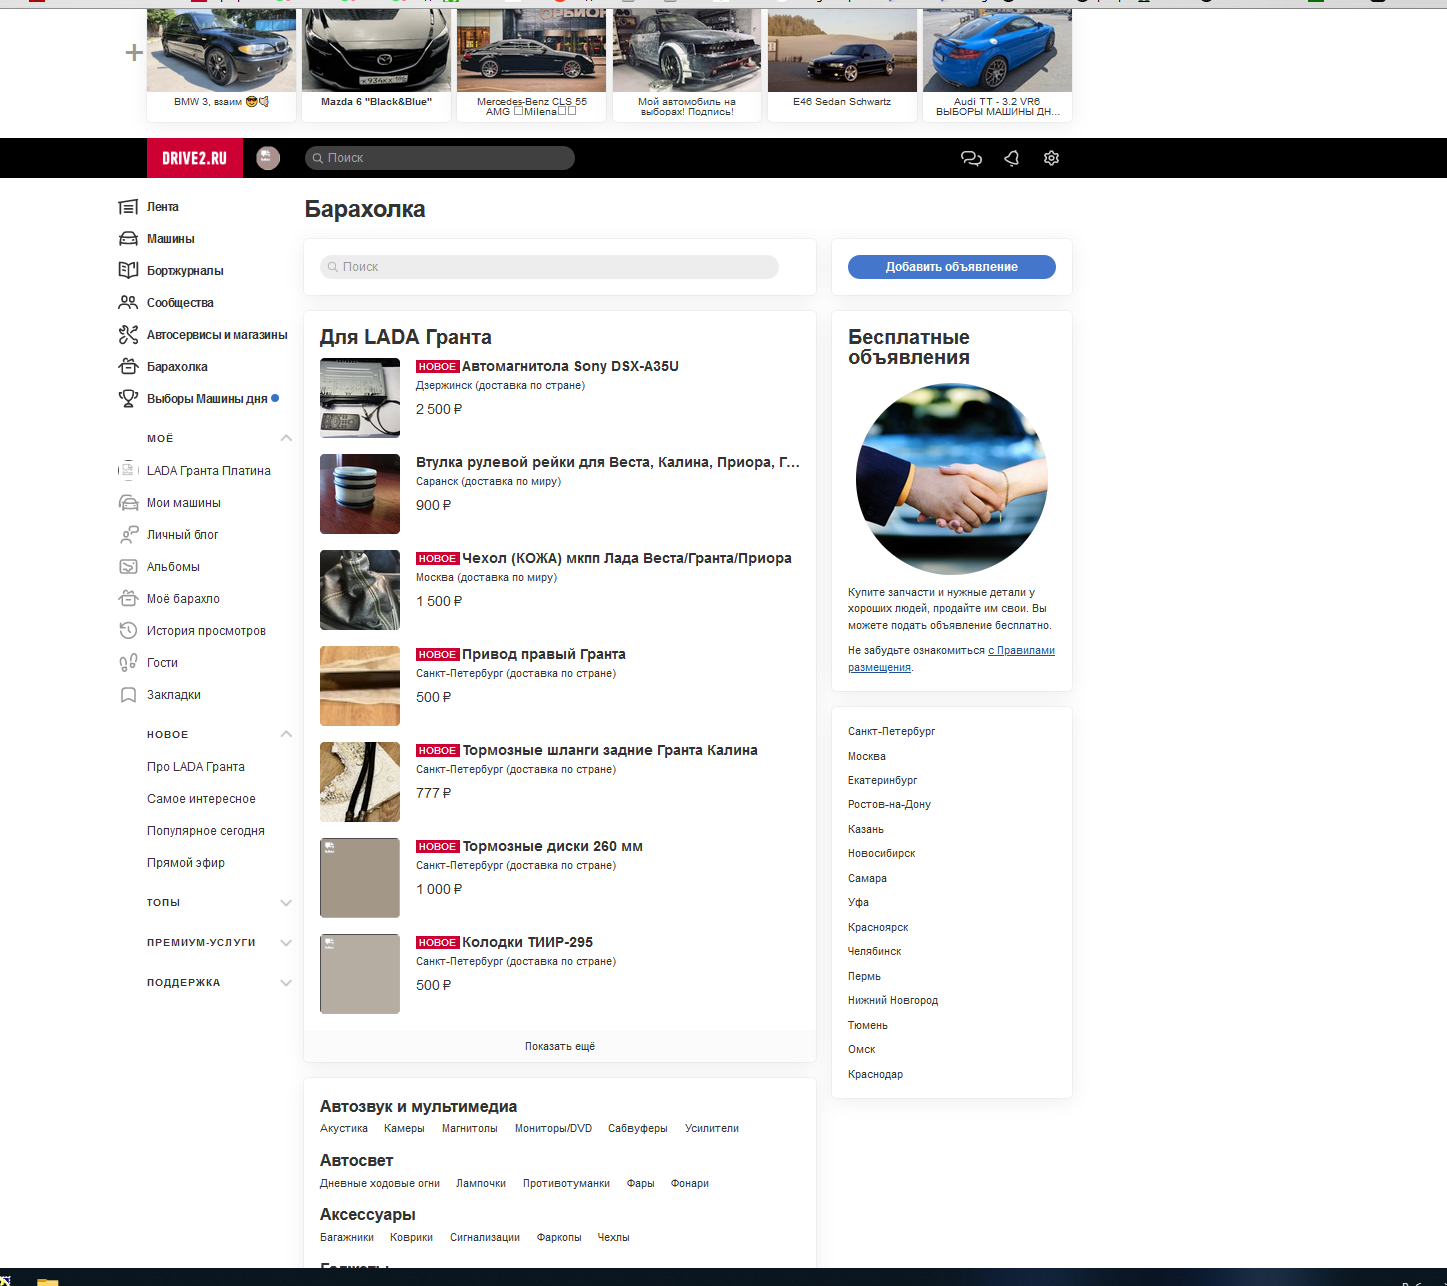
Task: Click the Мои машины icon
Action: point(128,503)
